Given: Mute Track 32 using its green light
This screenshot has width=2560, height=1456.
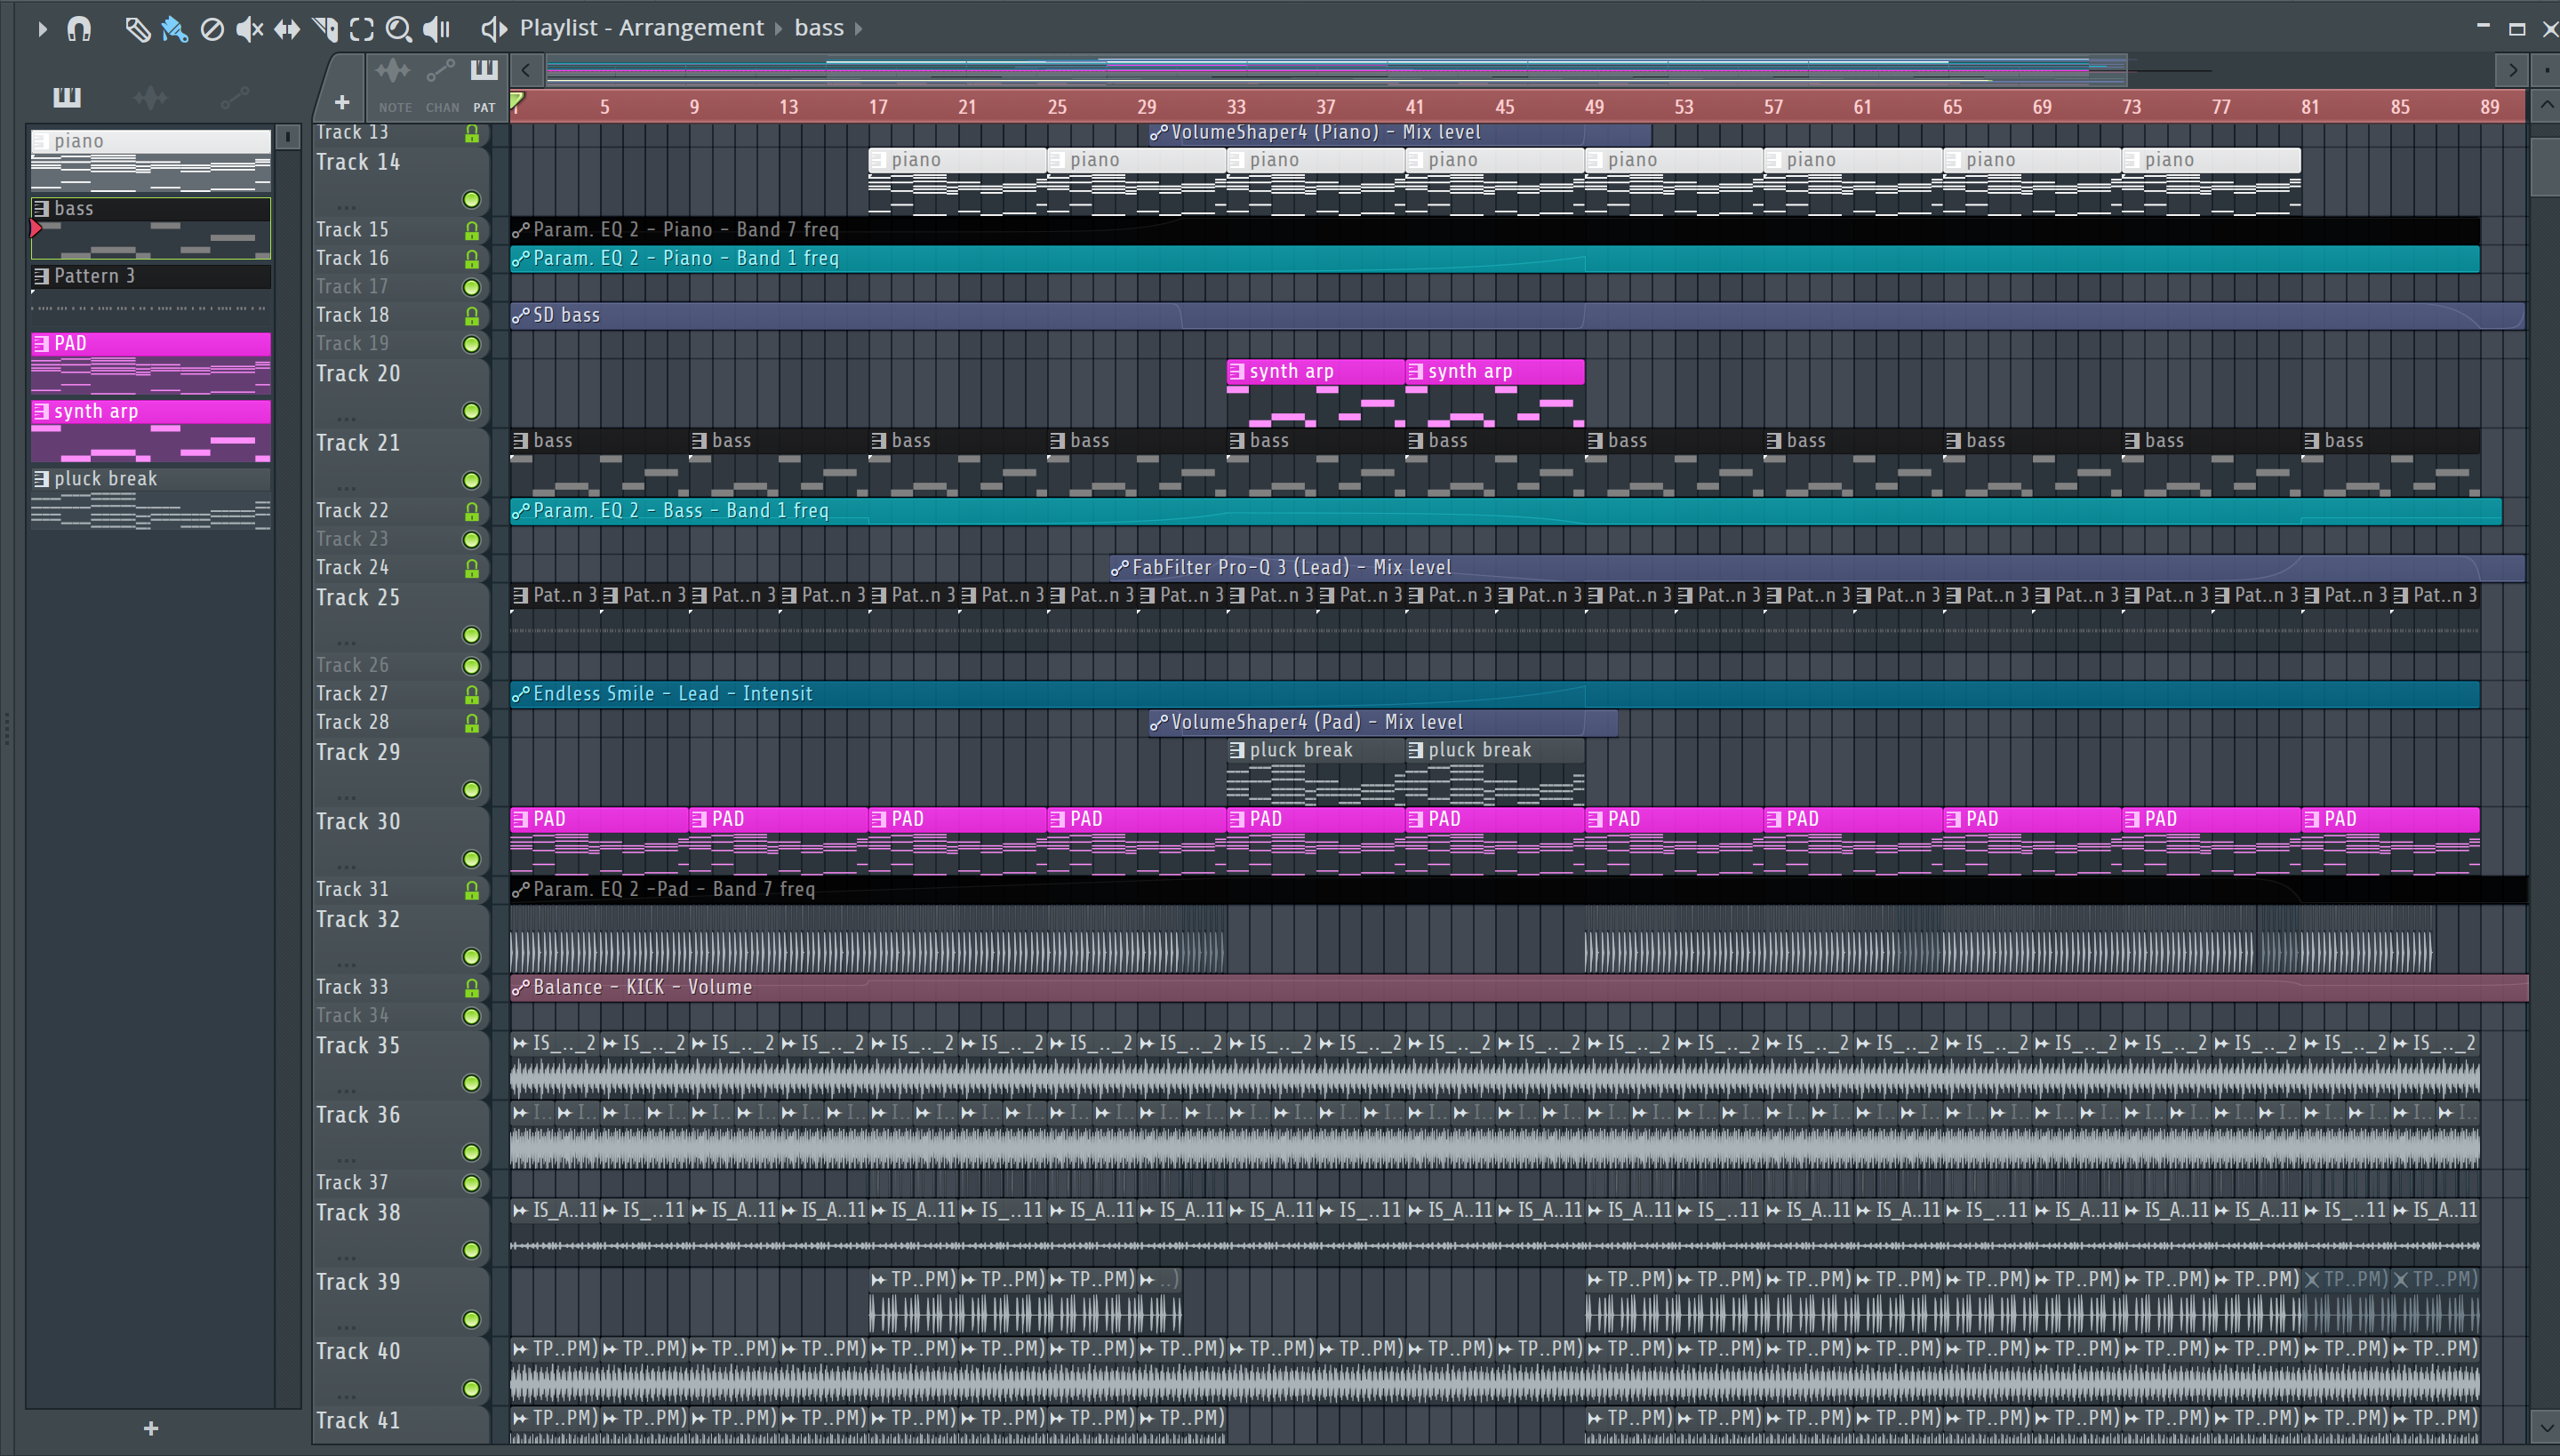Looking at the screenshot, I should pyautogui.click(x=471, y=957).
